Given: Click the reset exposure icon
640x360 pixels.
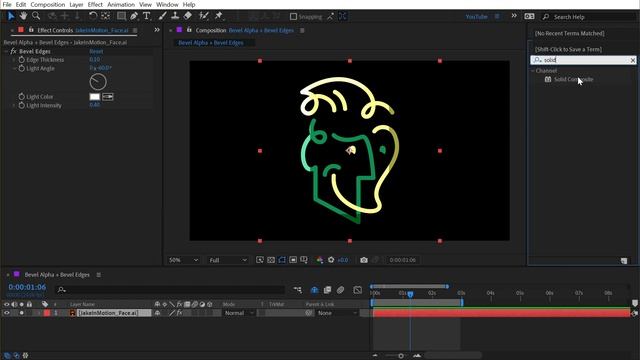Looking at the screenshot, I should pos(331,260).
